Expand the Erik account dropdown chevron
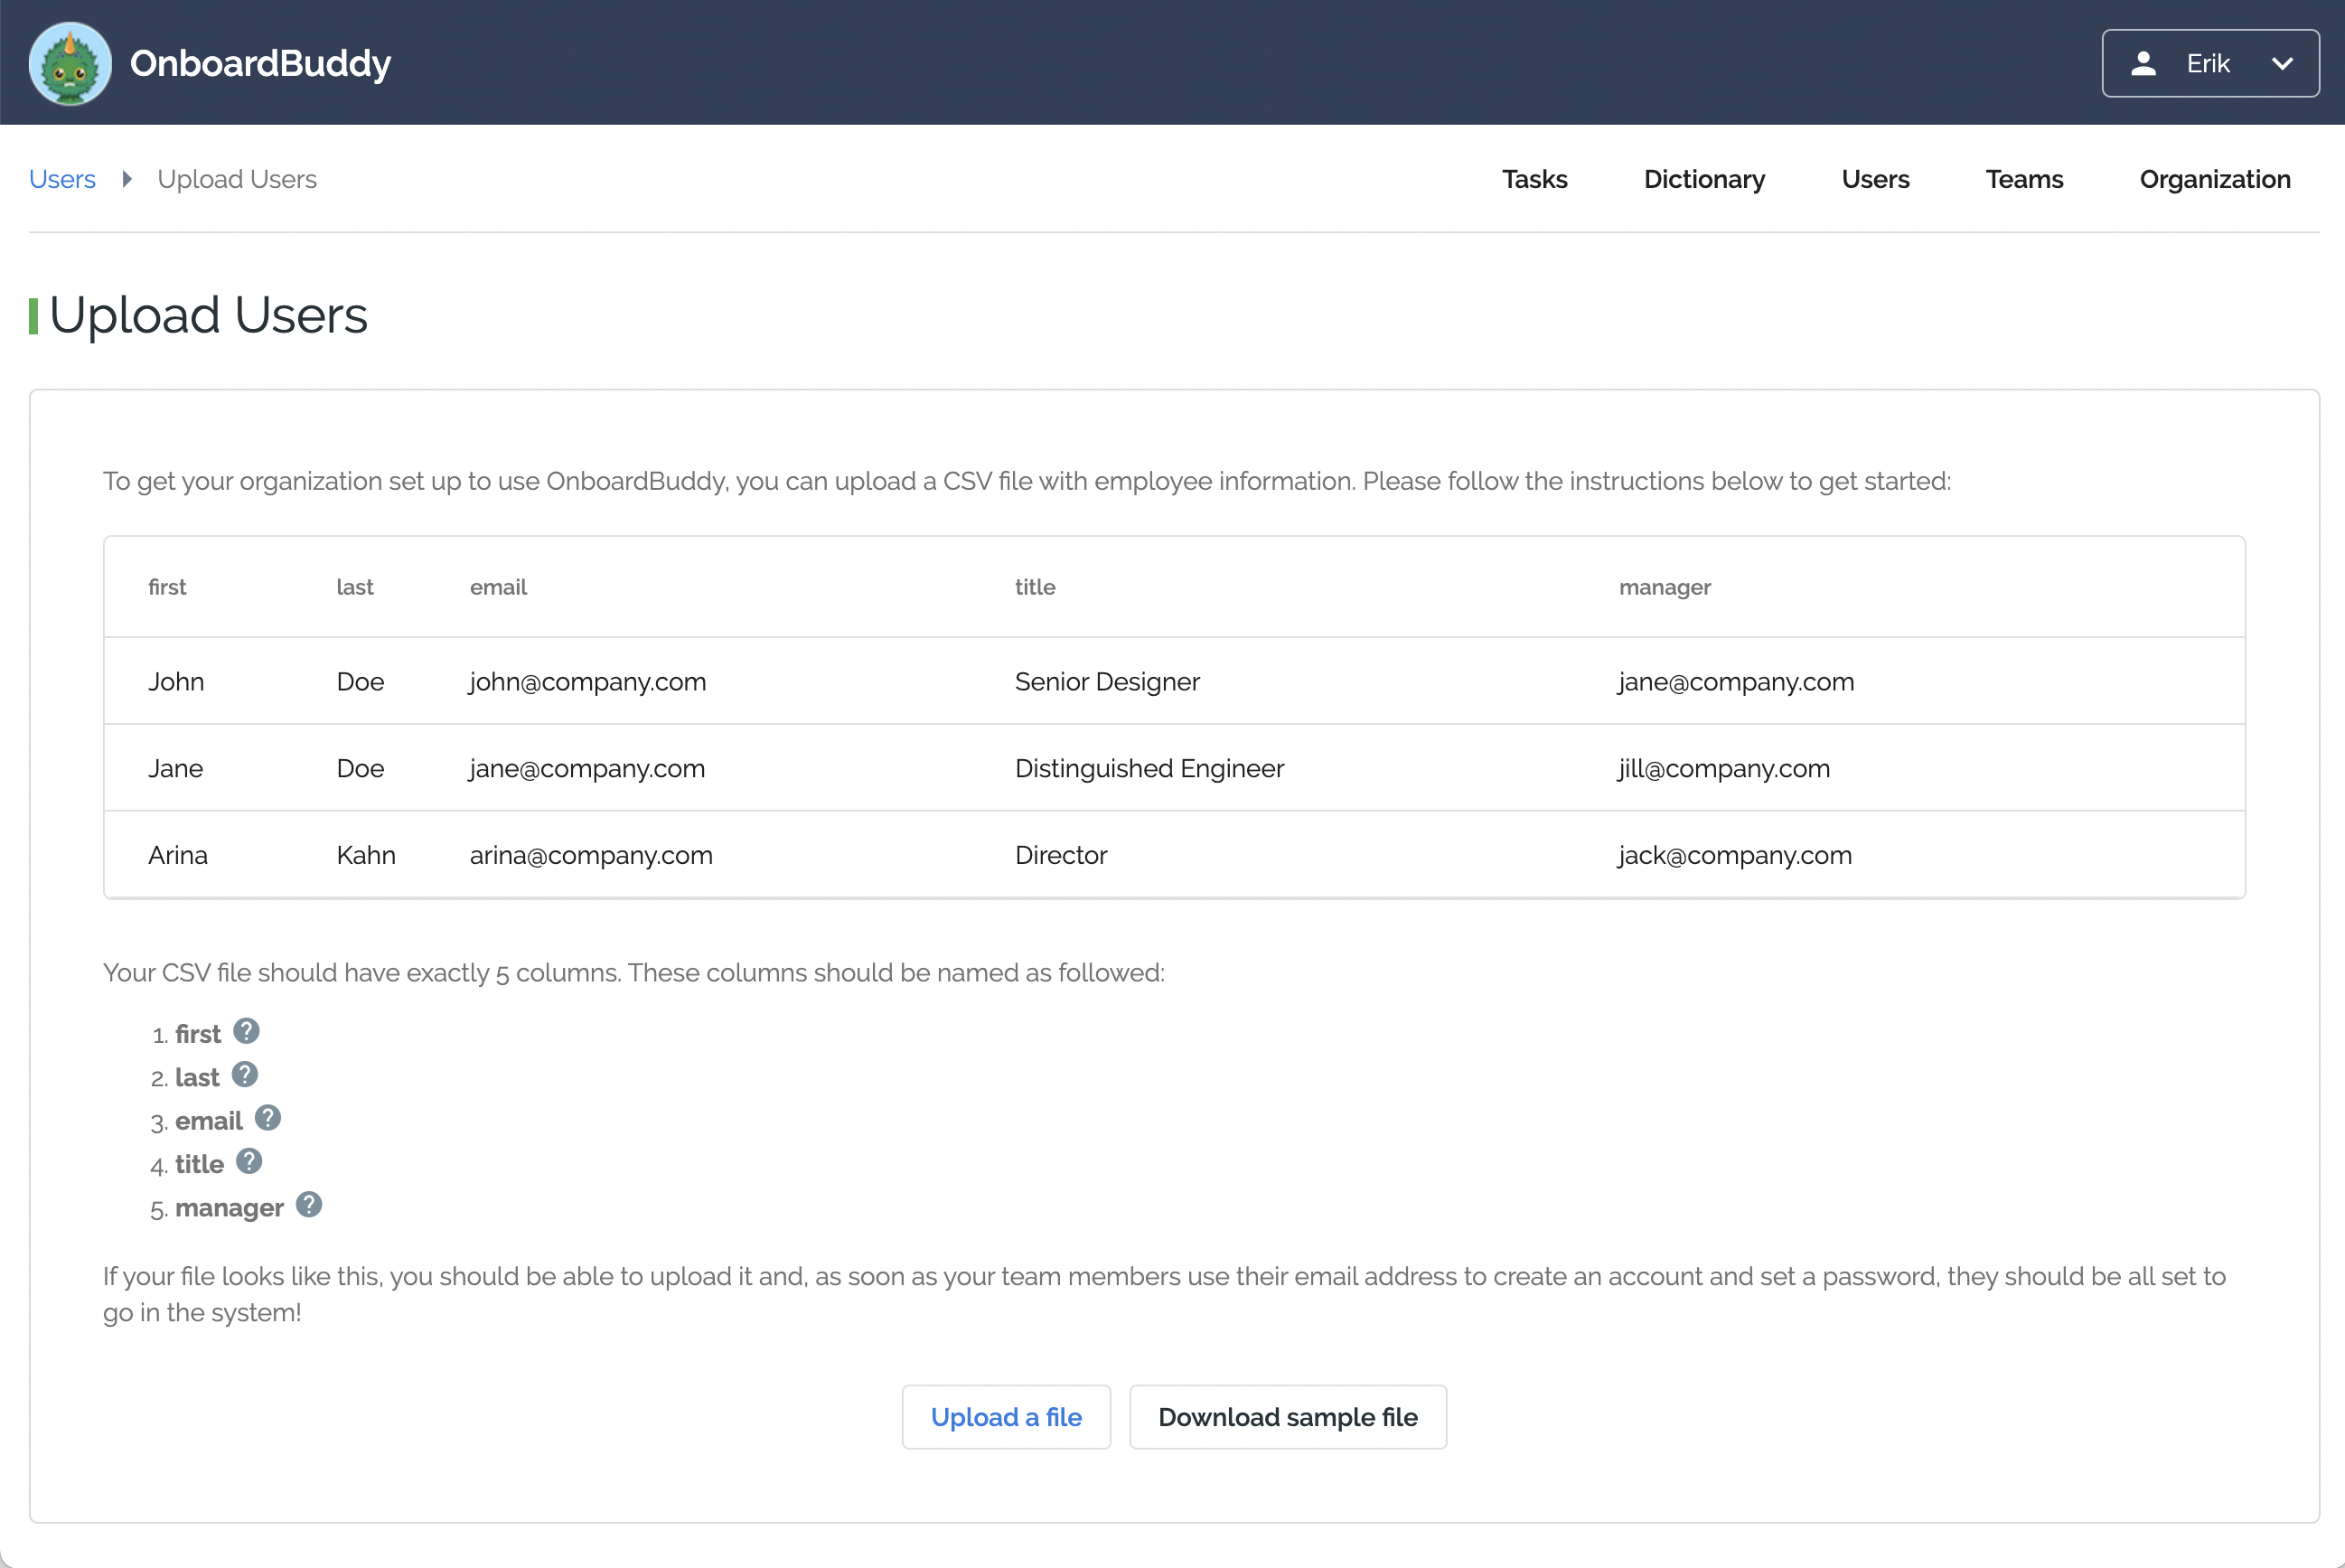 [2281, 63]
